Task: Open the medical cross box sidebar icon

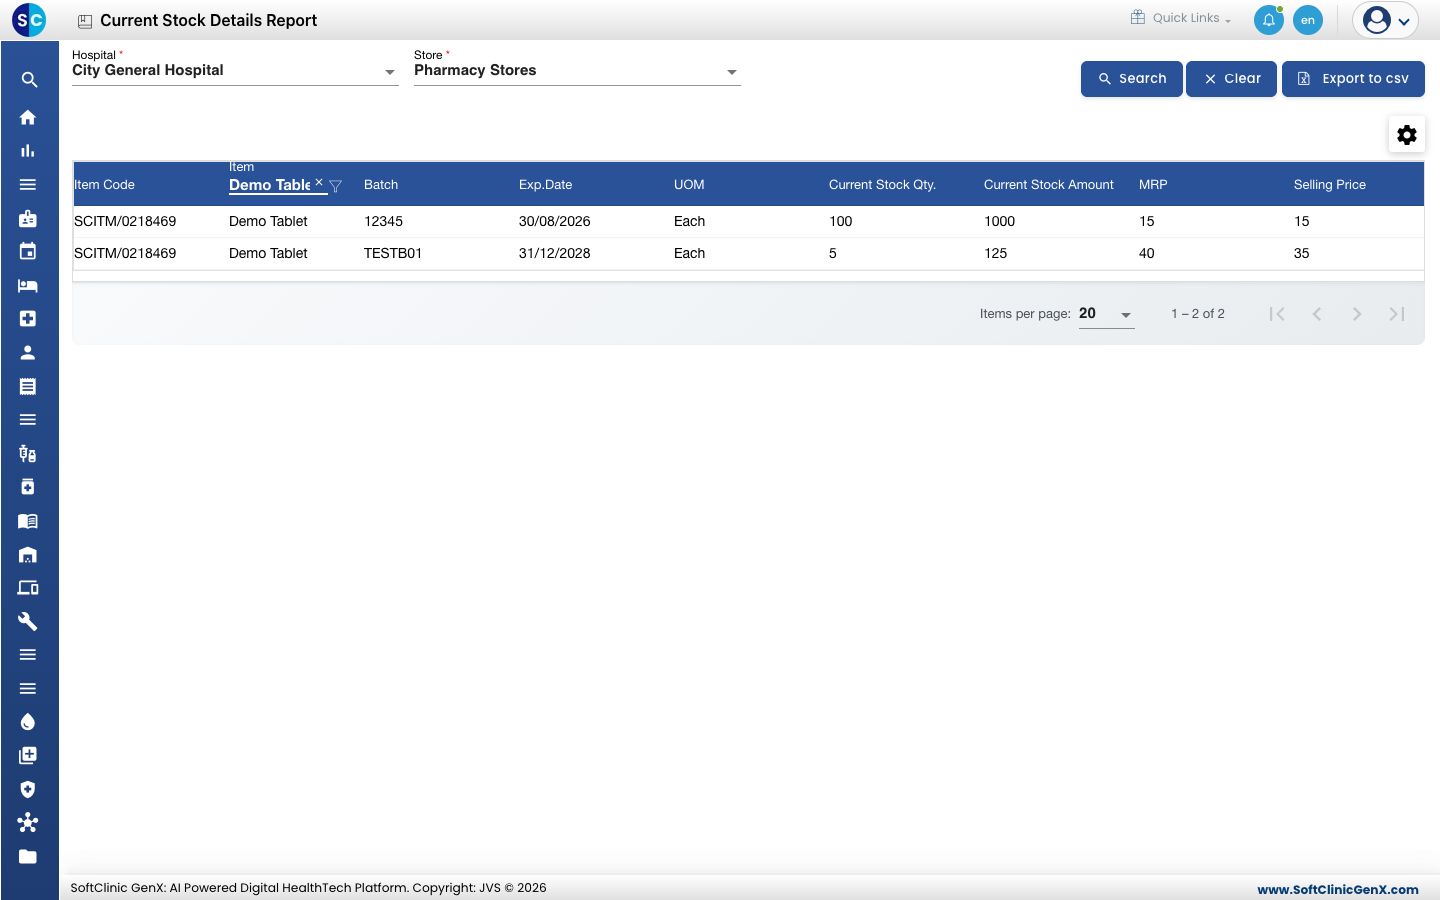Action: [28, 319]
